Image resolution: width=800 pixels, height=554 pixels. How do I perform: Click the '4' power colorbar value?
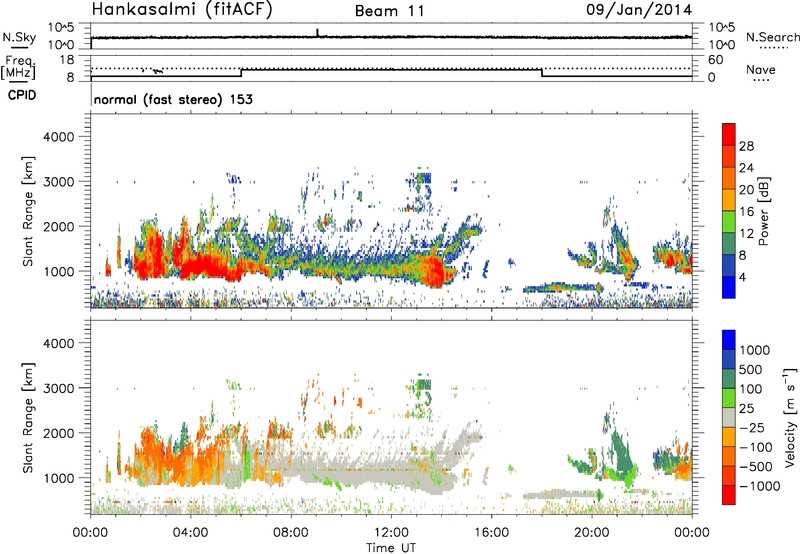pos(742,277)
